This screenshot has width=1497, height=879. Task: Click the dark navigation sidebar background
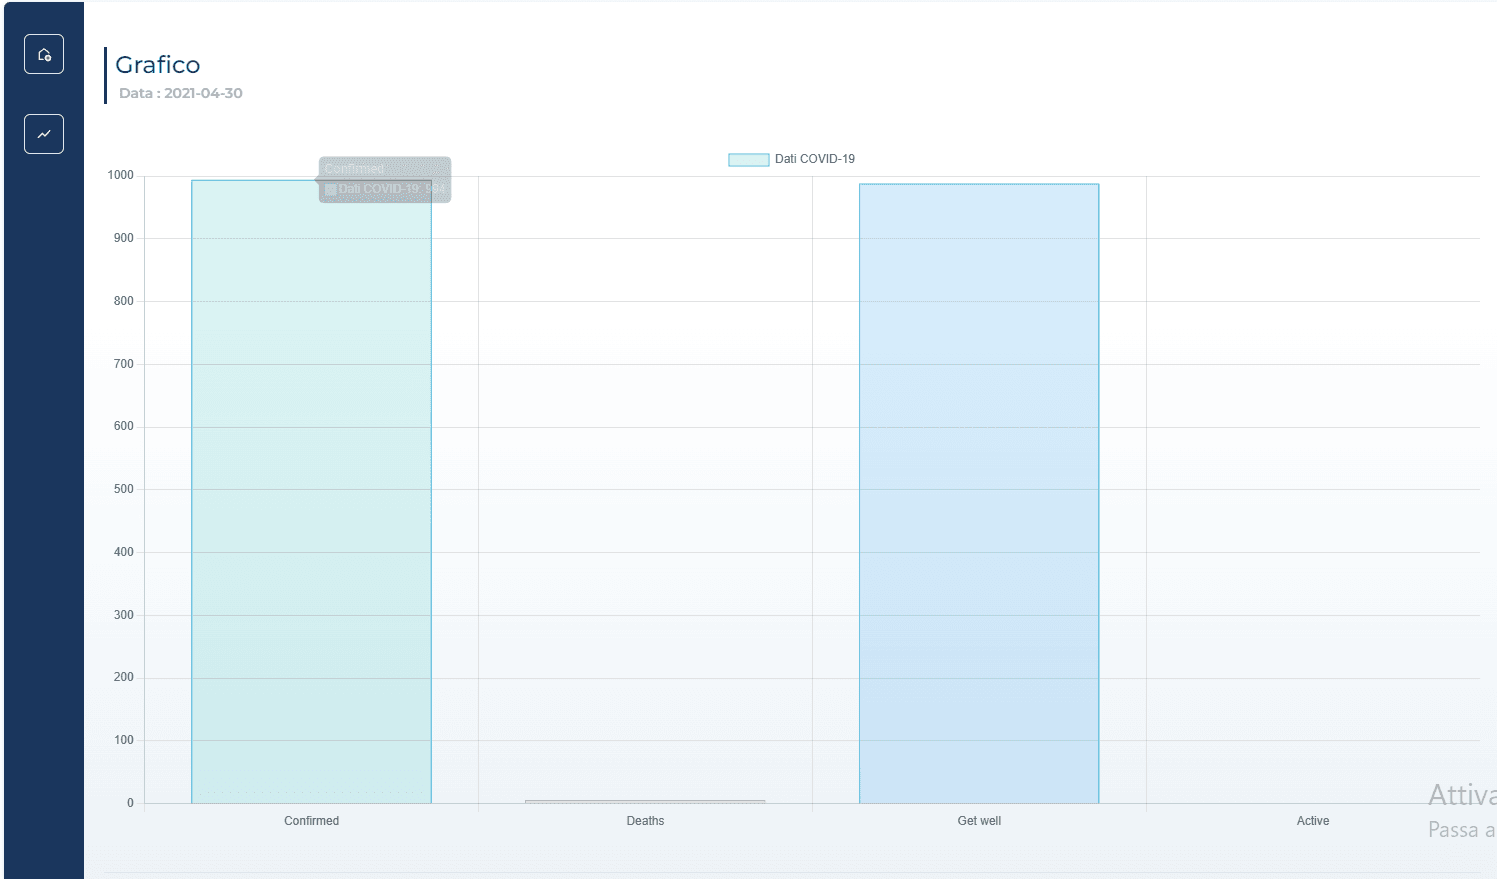44,450
